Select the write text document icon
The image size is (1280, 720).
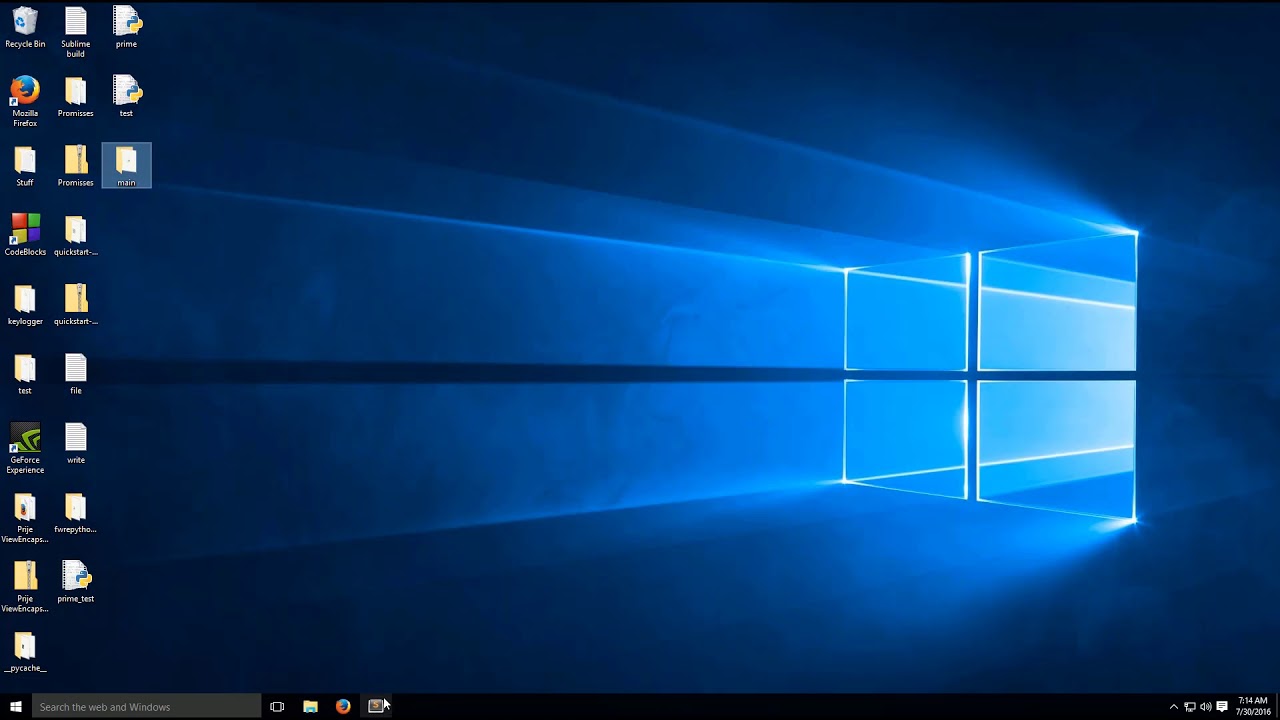pyautogui.click(x=76, y=443)
